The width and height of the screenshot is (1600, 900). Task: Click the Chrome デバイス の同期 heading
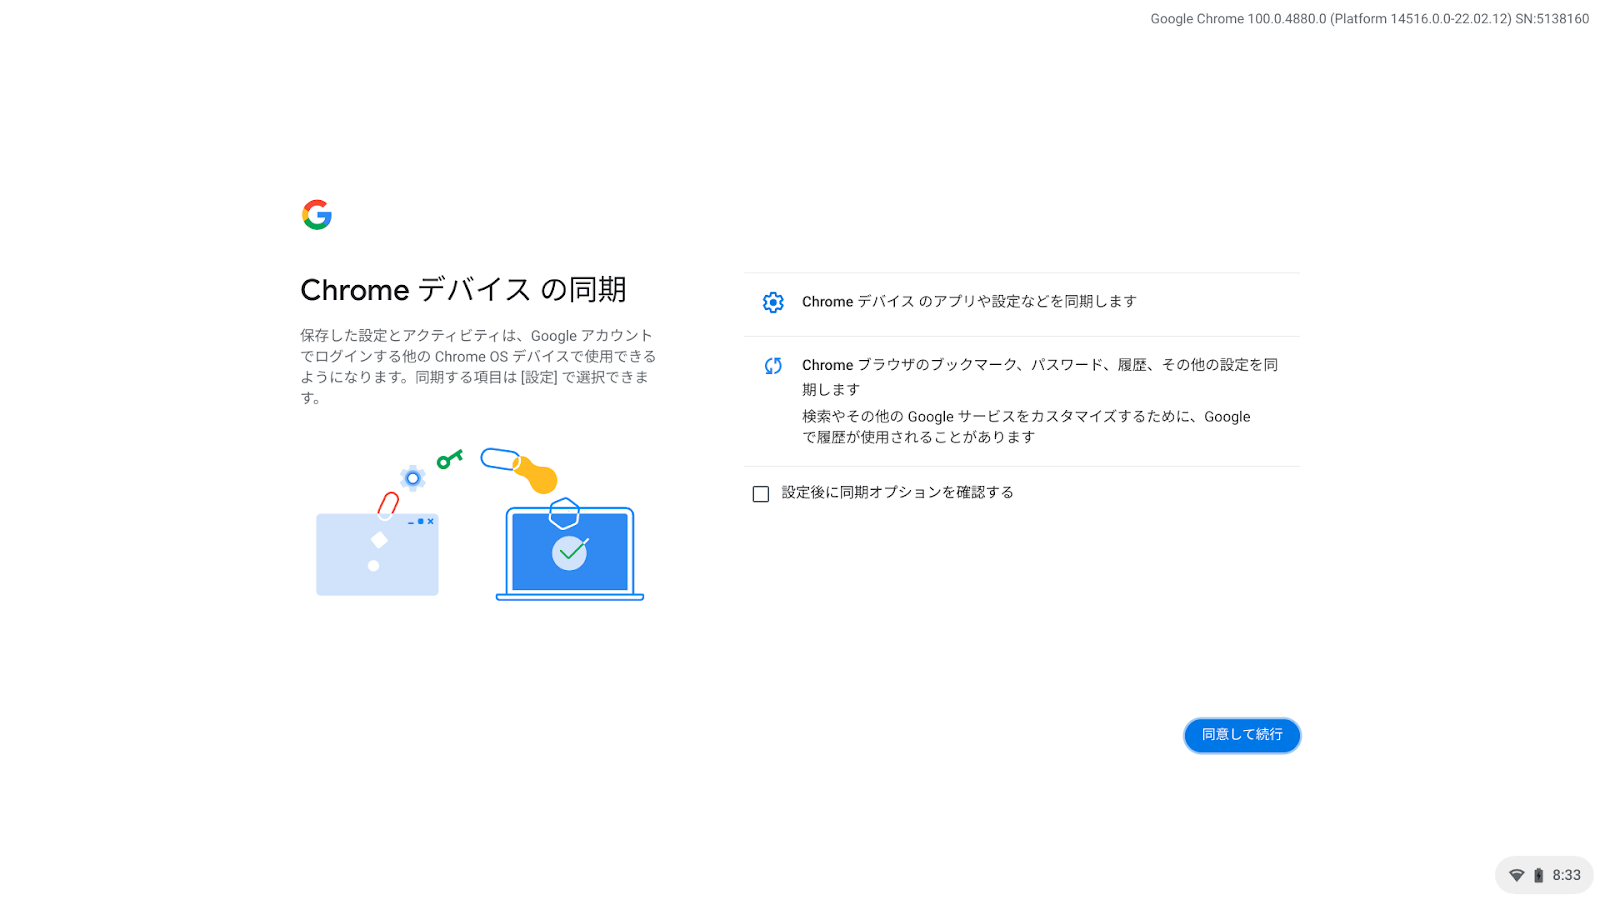[x=463, y=290]
